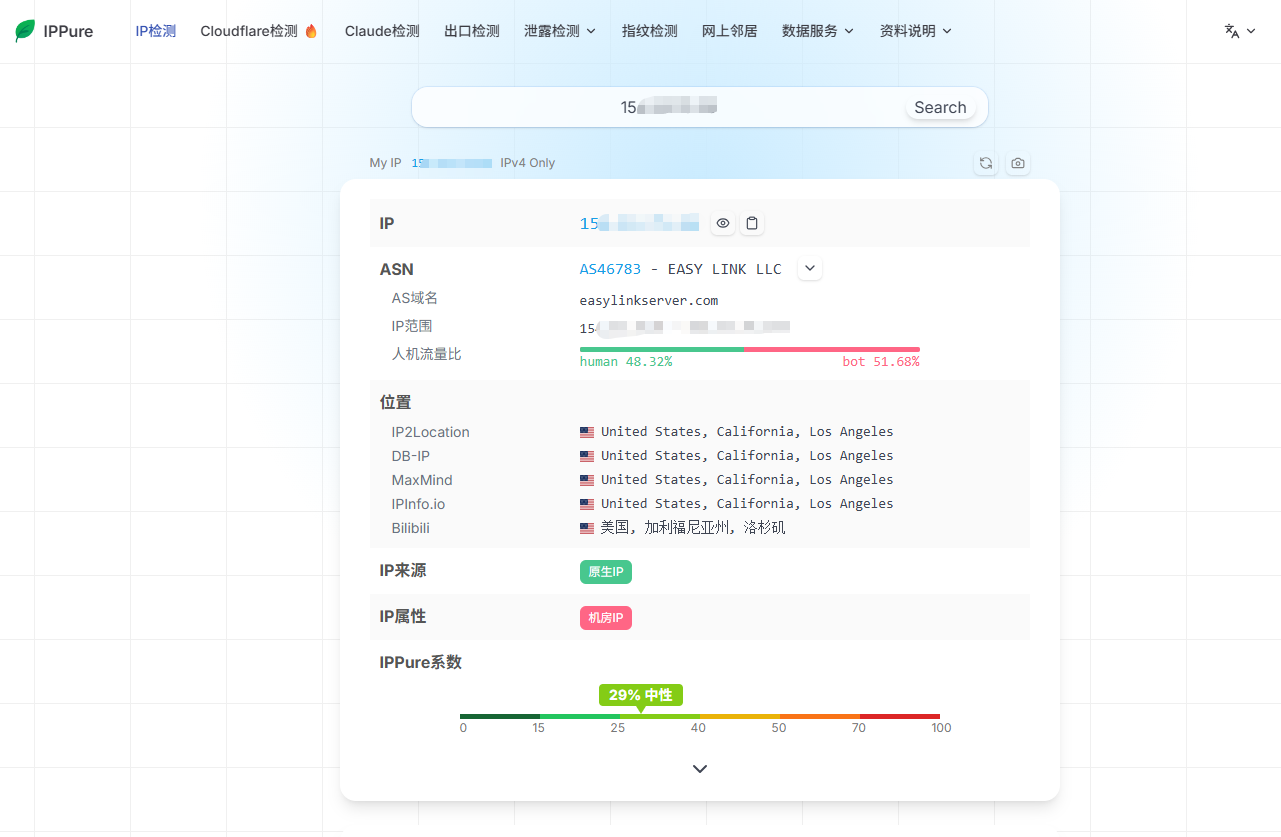Click the IP2Location source label

431,432
